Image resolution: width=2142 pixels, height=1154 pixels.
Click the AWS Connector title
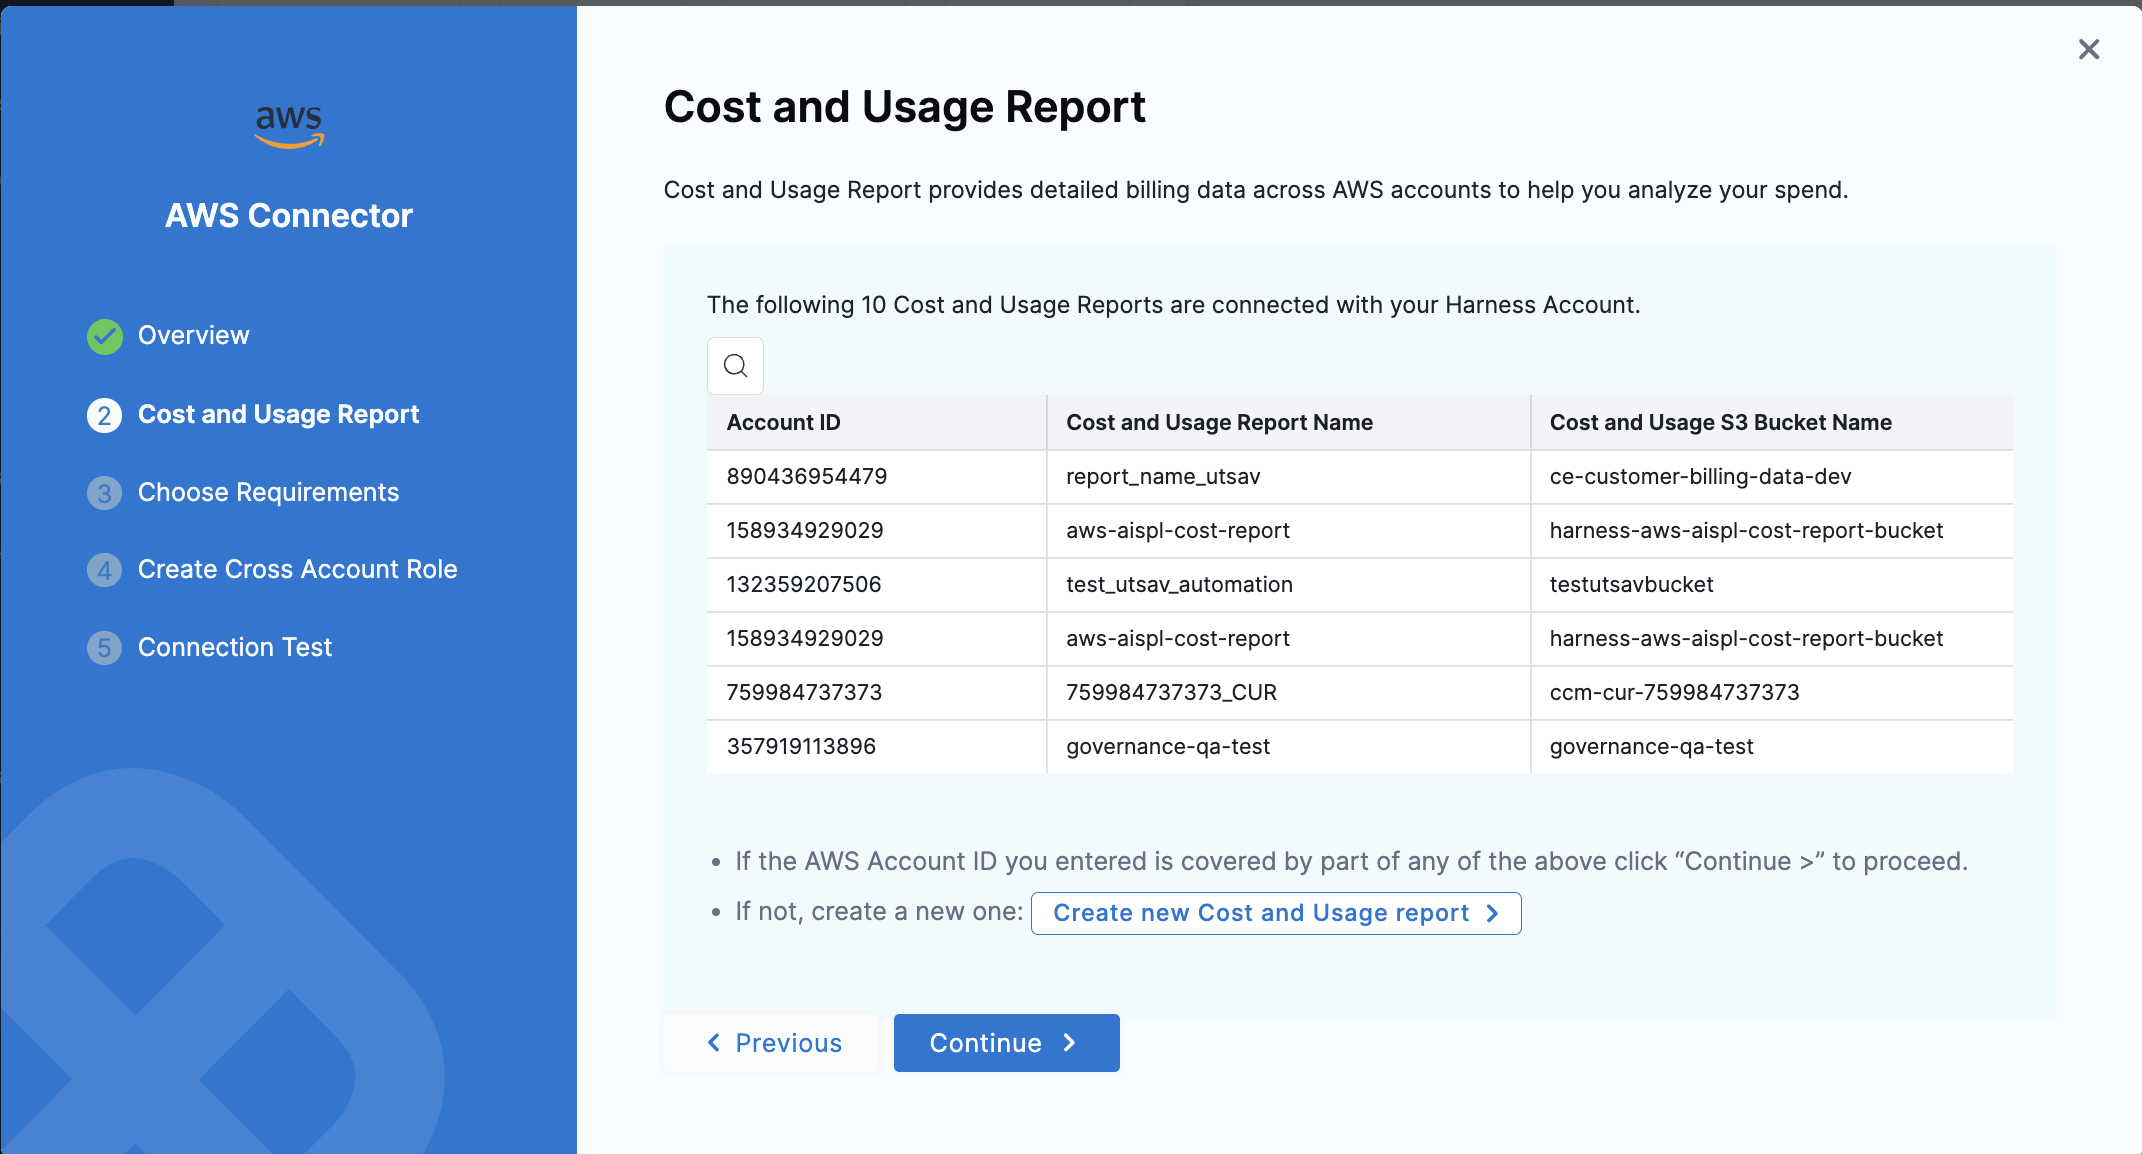[289, 215]
